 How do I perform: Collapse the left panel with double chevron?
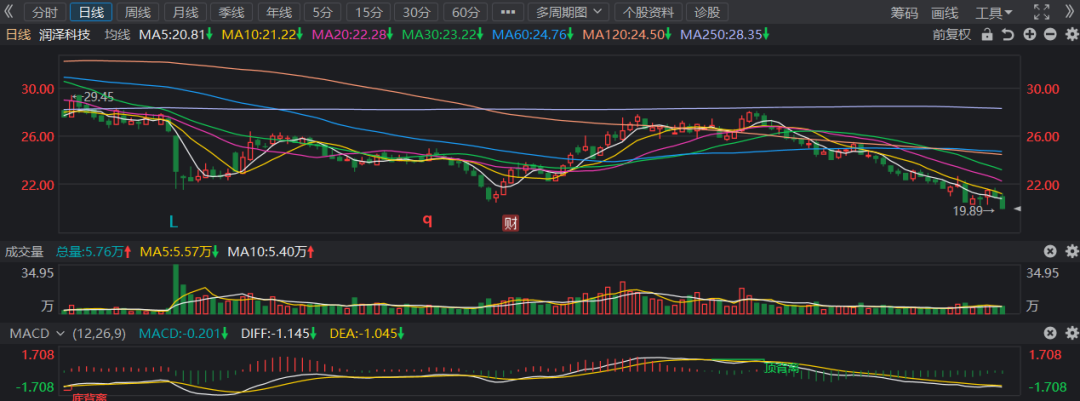click(x=10, y=13)
